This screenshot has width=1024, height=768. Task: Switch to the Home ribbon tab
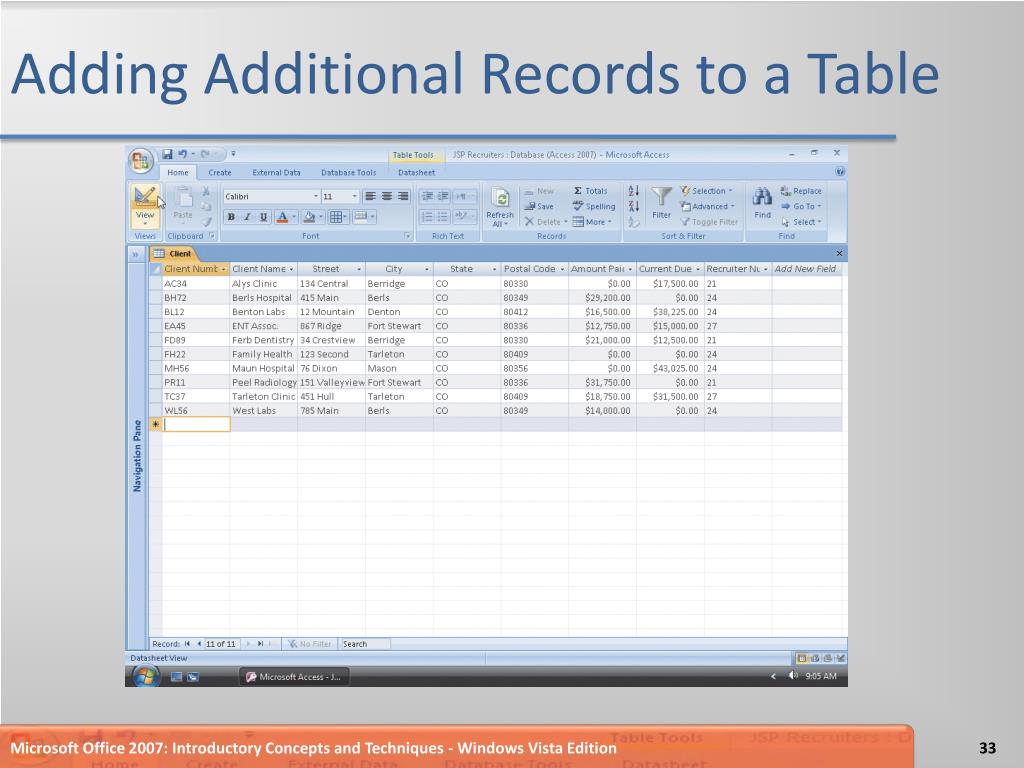coord(178,172)
